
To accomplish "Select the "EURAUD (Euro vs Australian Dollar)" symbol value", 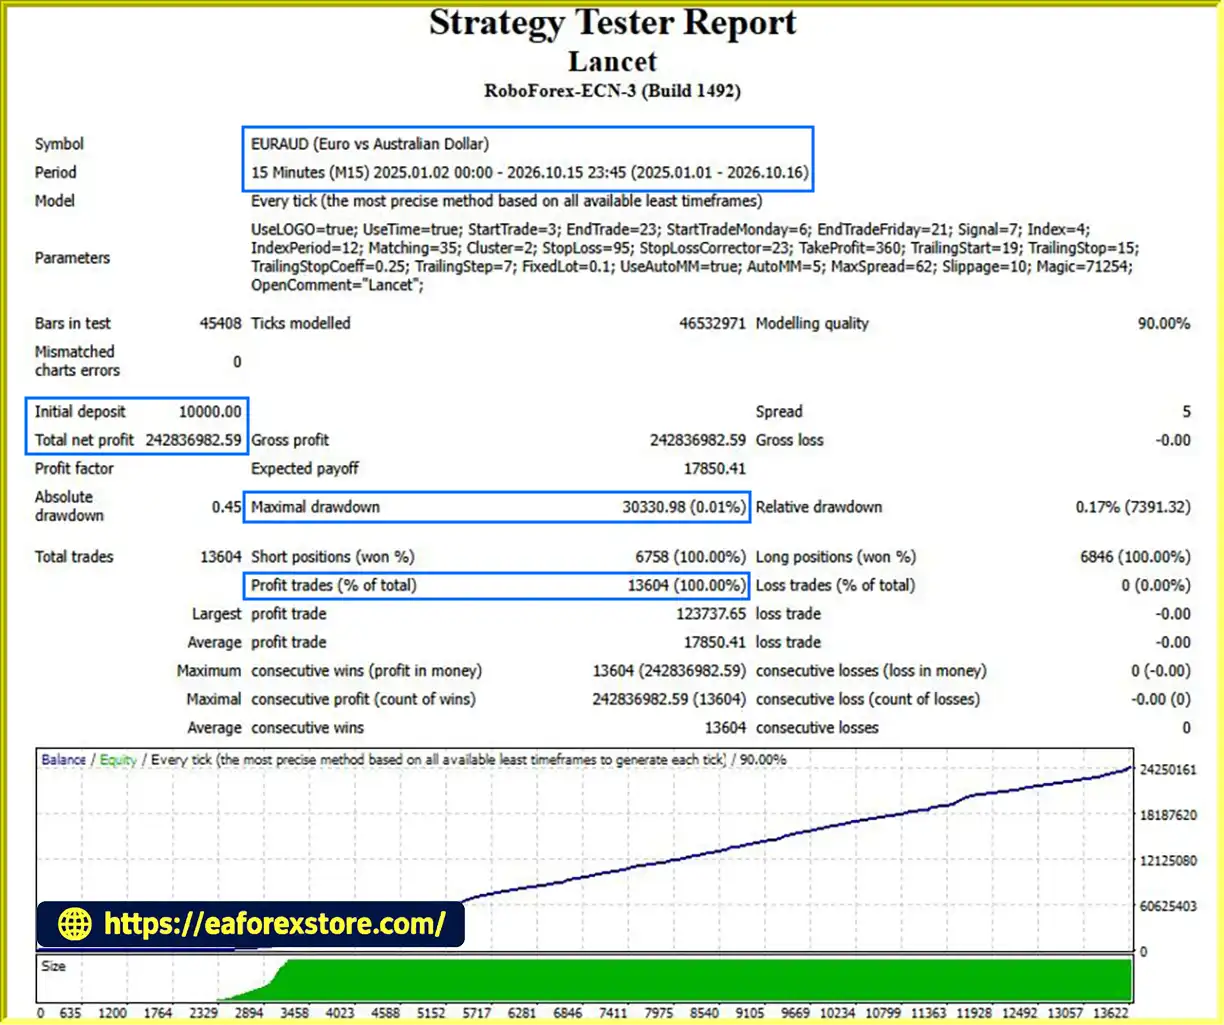I will tap(370, 144).
